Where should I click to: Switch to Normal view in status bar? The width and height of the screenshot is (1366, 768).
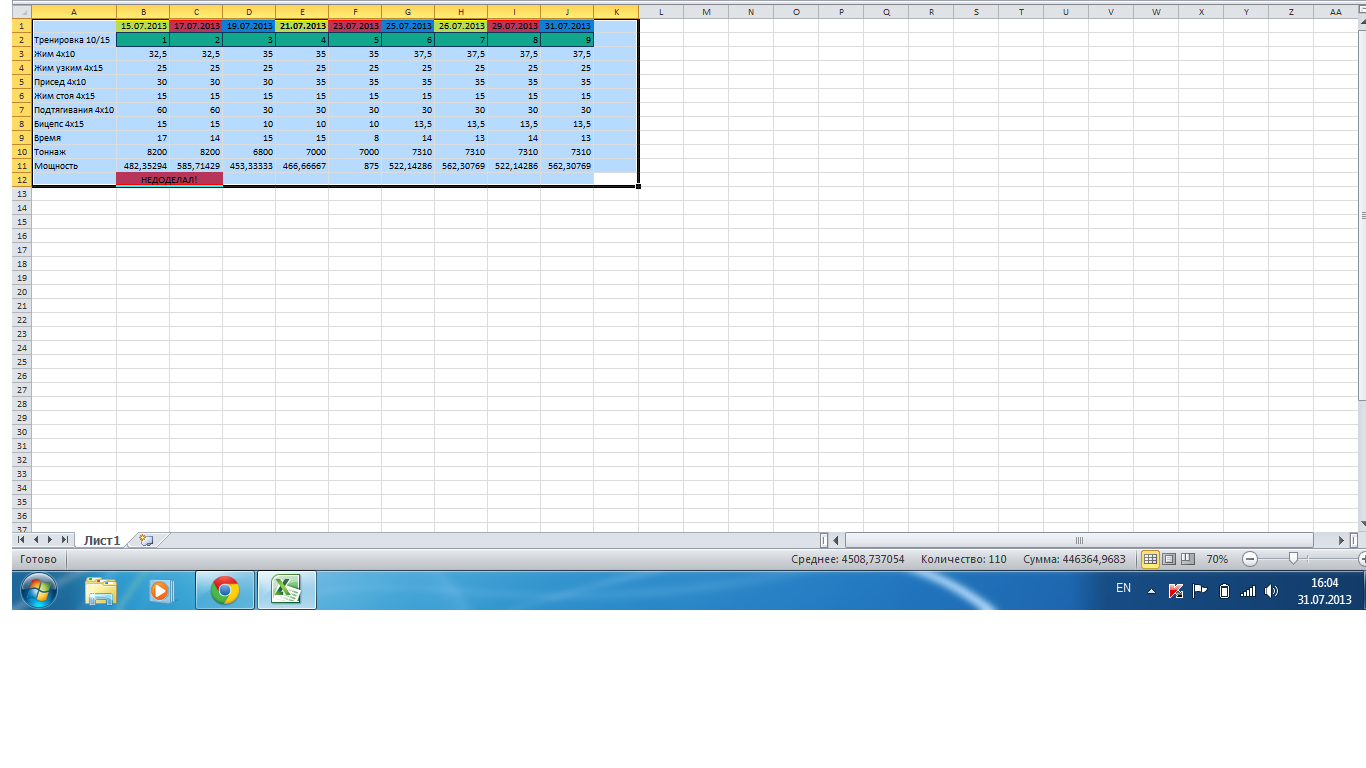pos(1150,559)
